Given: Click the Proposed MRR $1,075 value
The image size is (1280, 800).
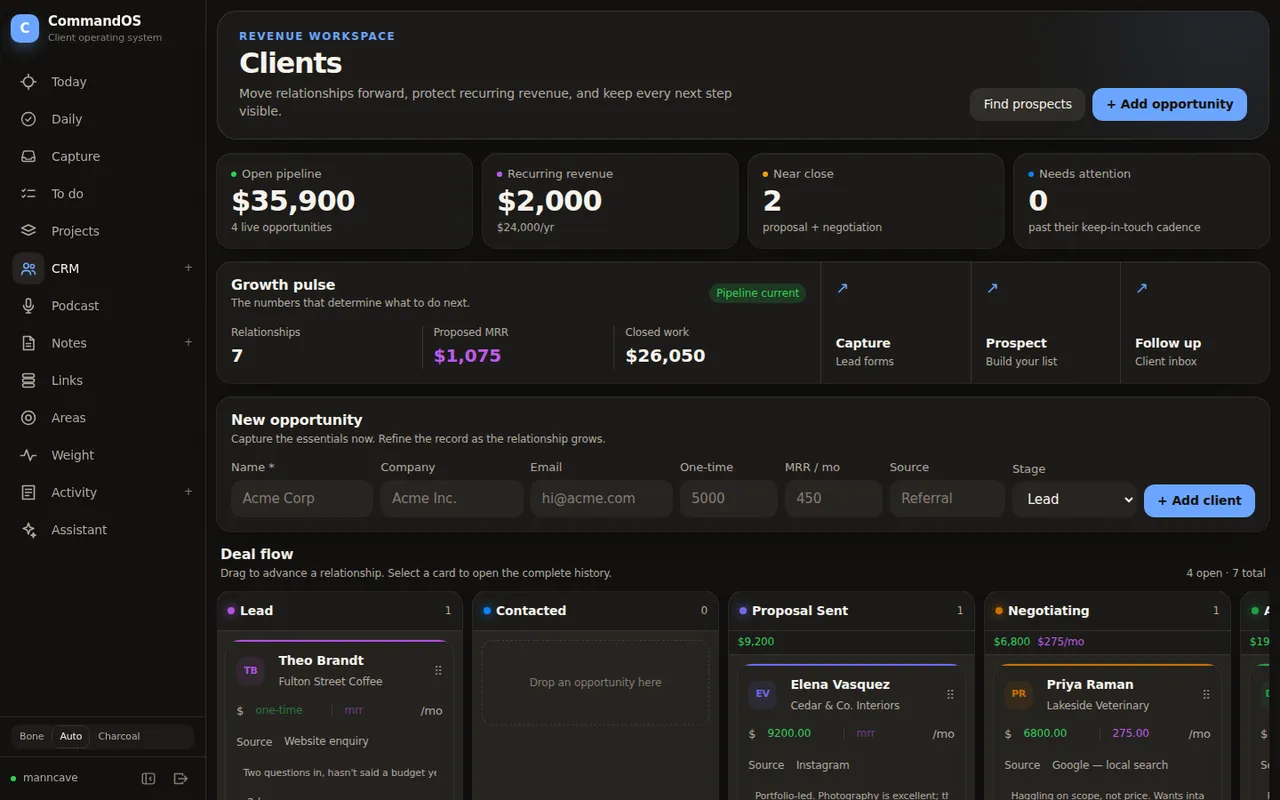Looking at the screenshot, I should click(467, 356).
